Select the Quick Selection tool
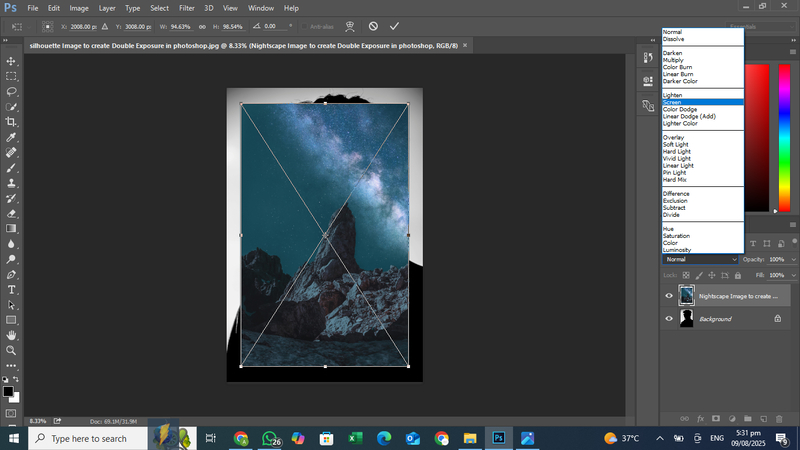 pos(11,107)
